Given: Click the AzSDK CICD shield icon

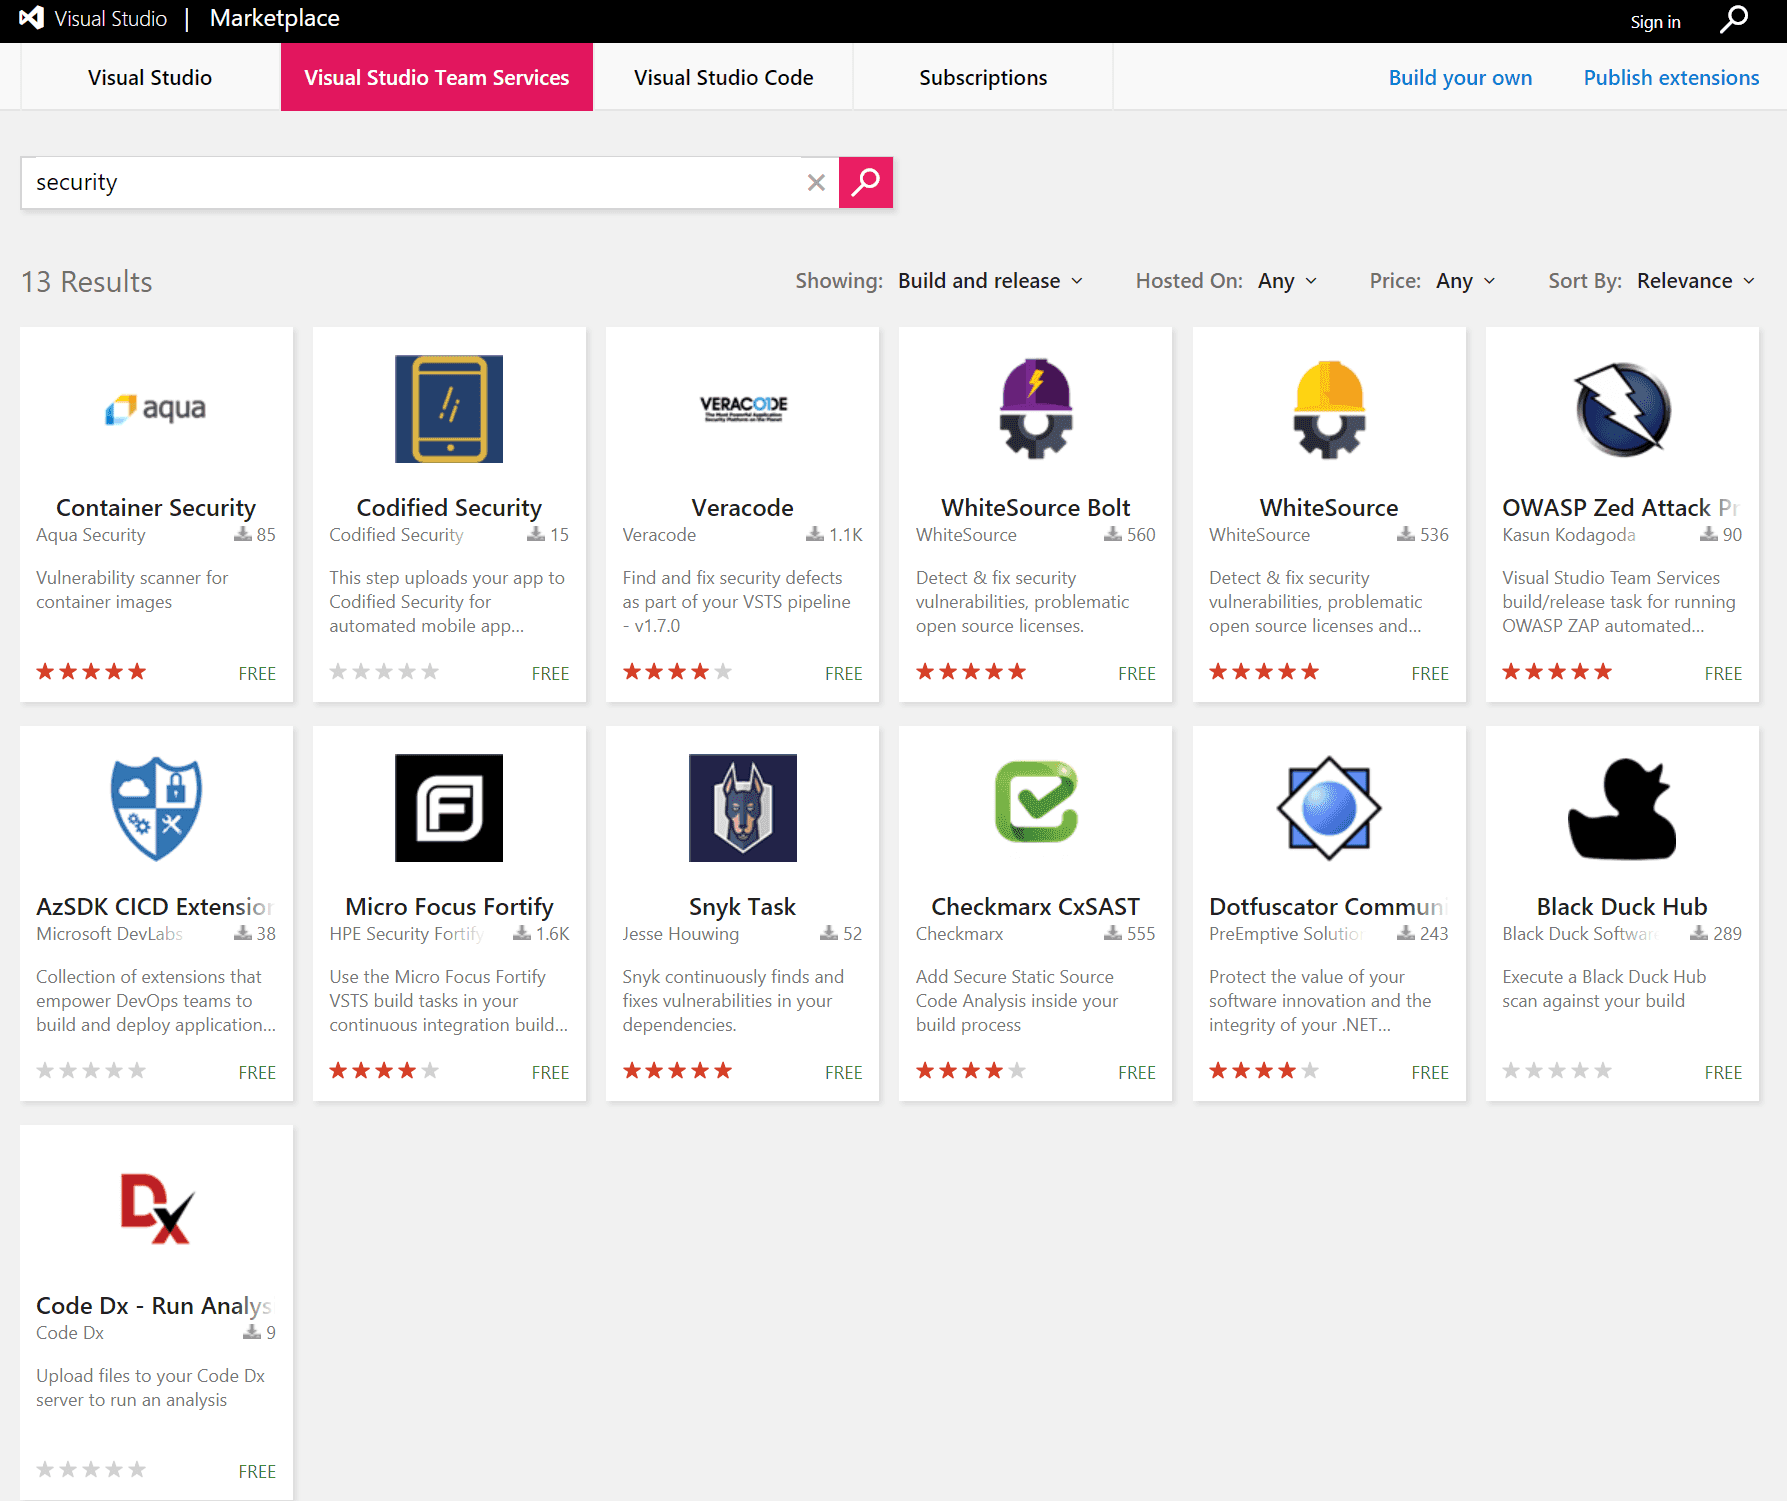Looking at the screenshot, I should (x=156, y=808).
